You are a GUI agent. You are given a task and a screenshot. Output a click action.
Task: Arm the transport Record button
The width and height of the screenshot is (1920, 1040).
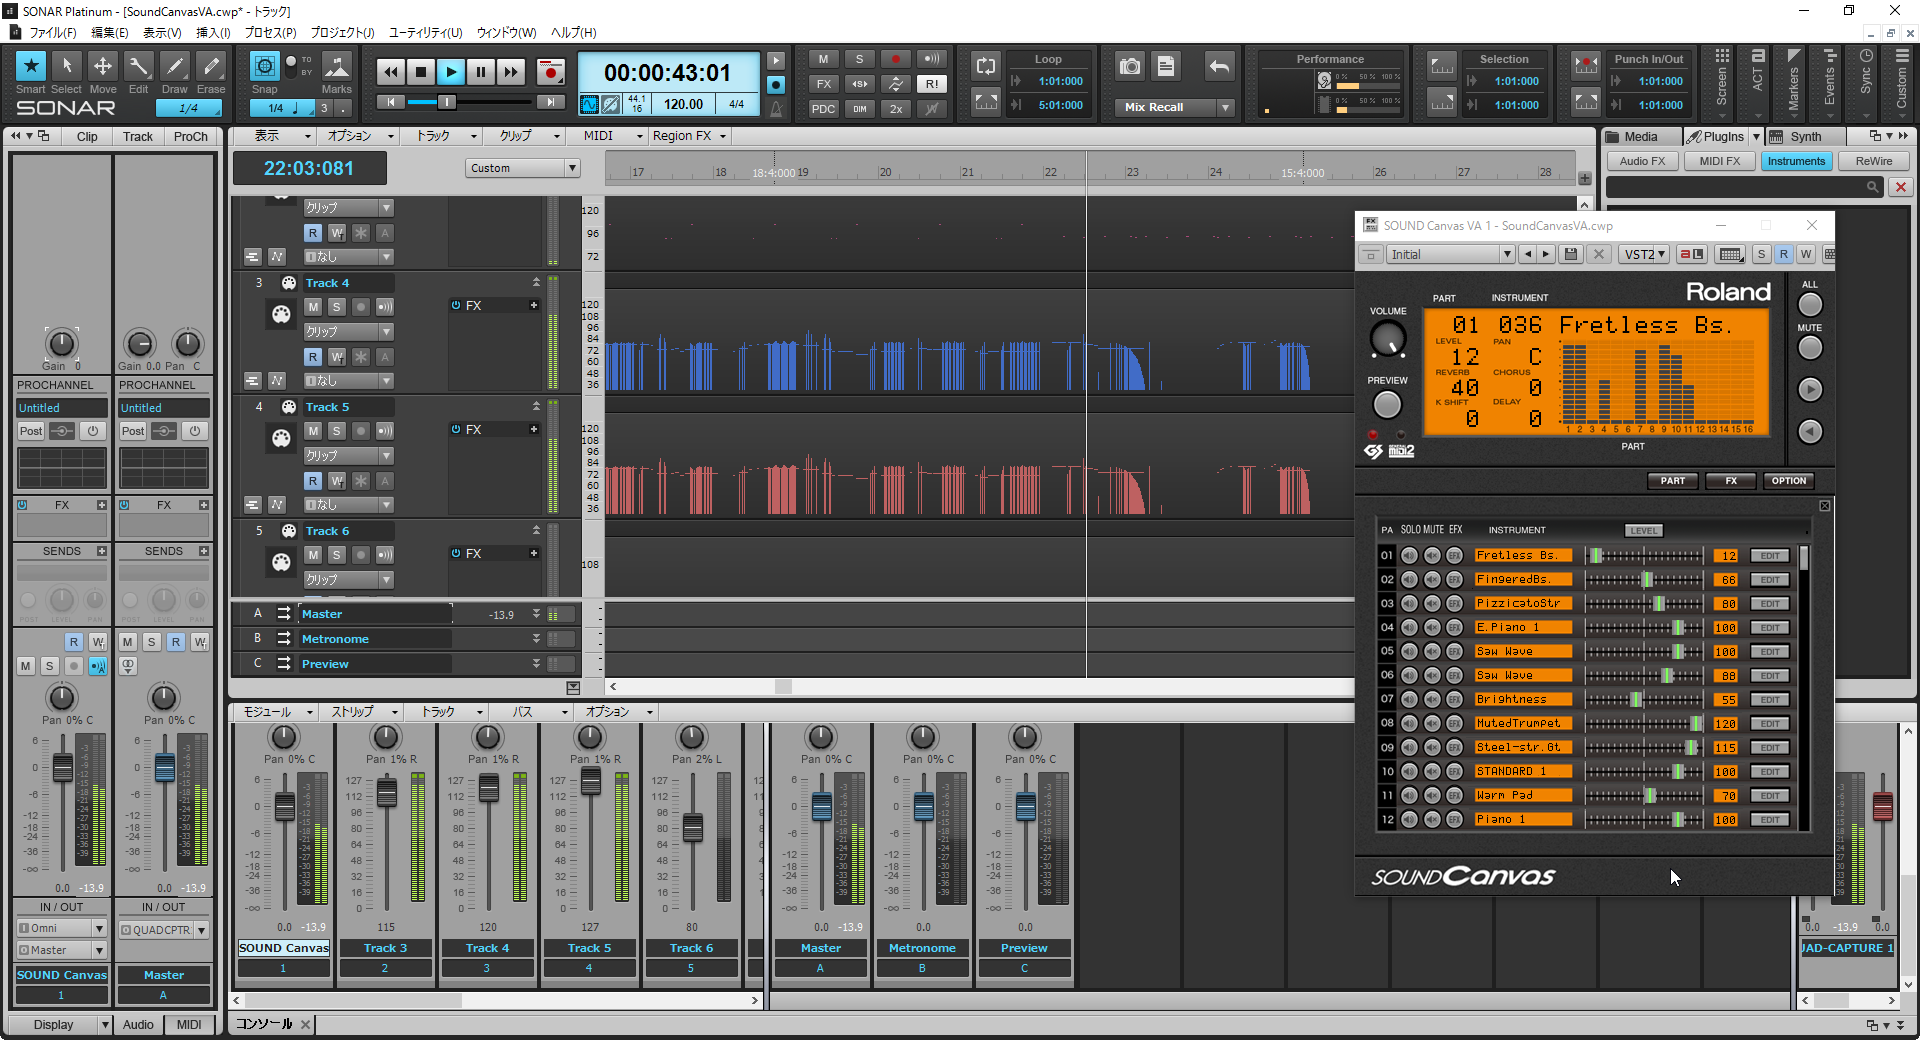pos(550,72)
